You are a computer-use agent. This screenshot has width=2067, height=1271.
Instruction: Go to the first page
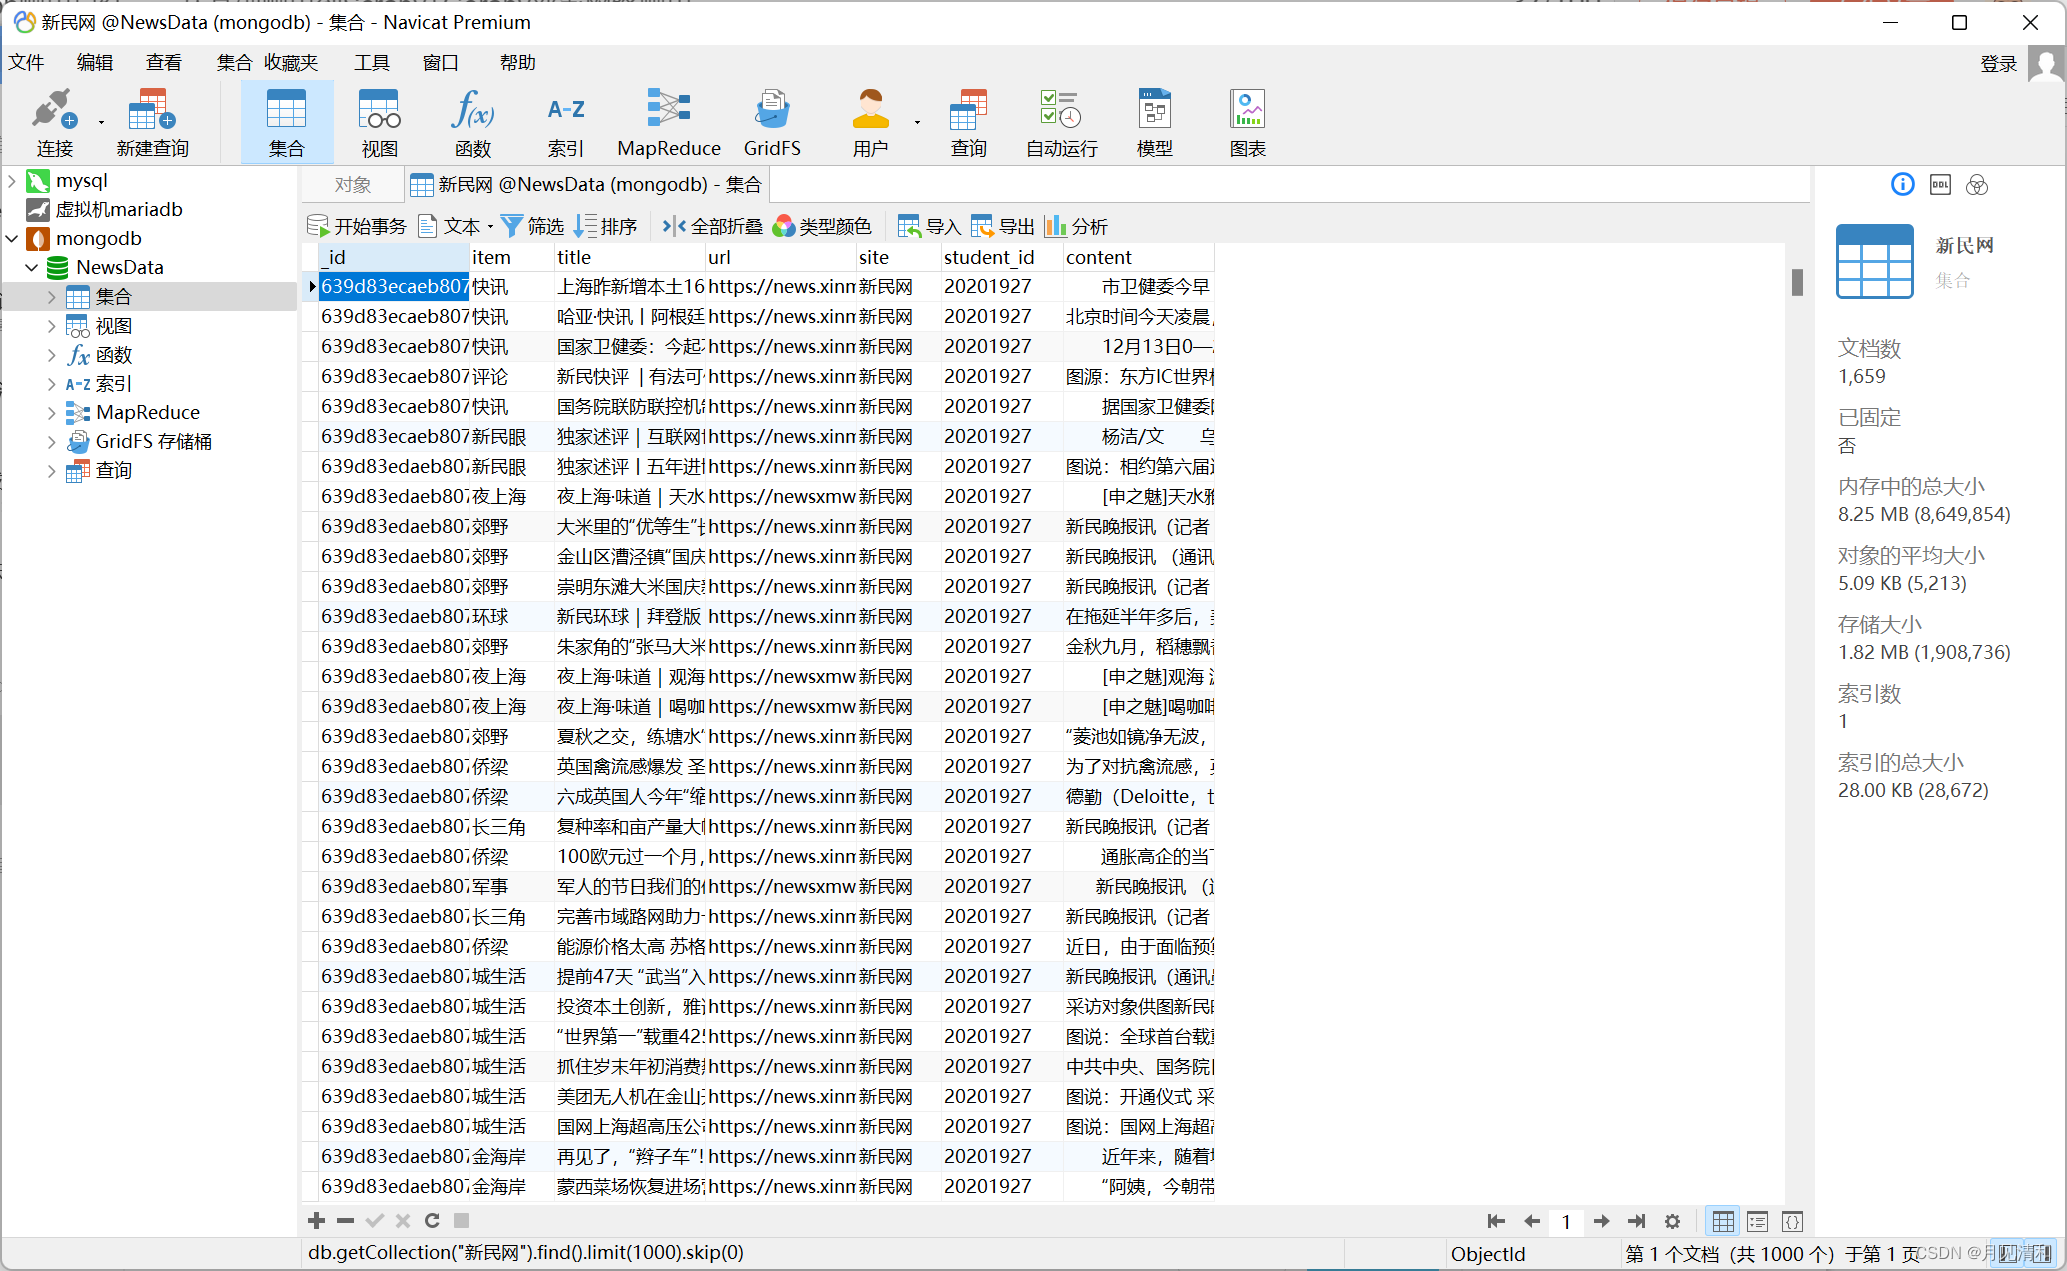click(1496, 1221)
